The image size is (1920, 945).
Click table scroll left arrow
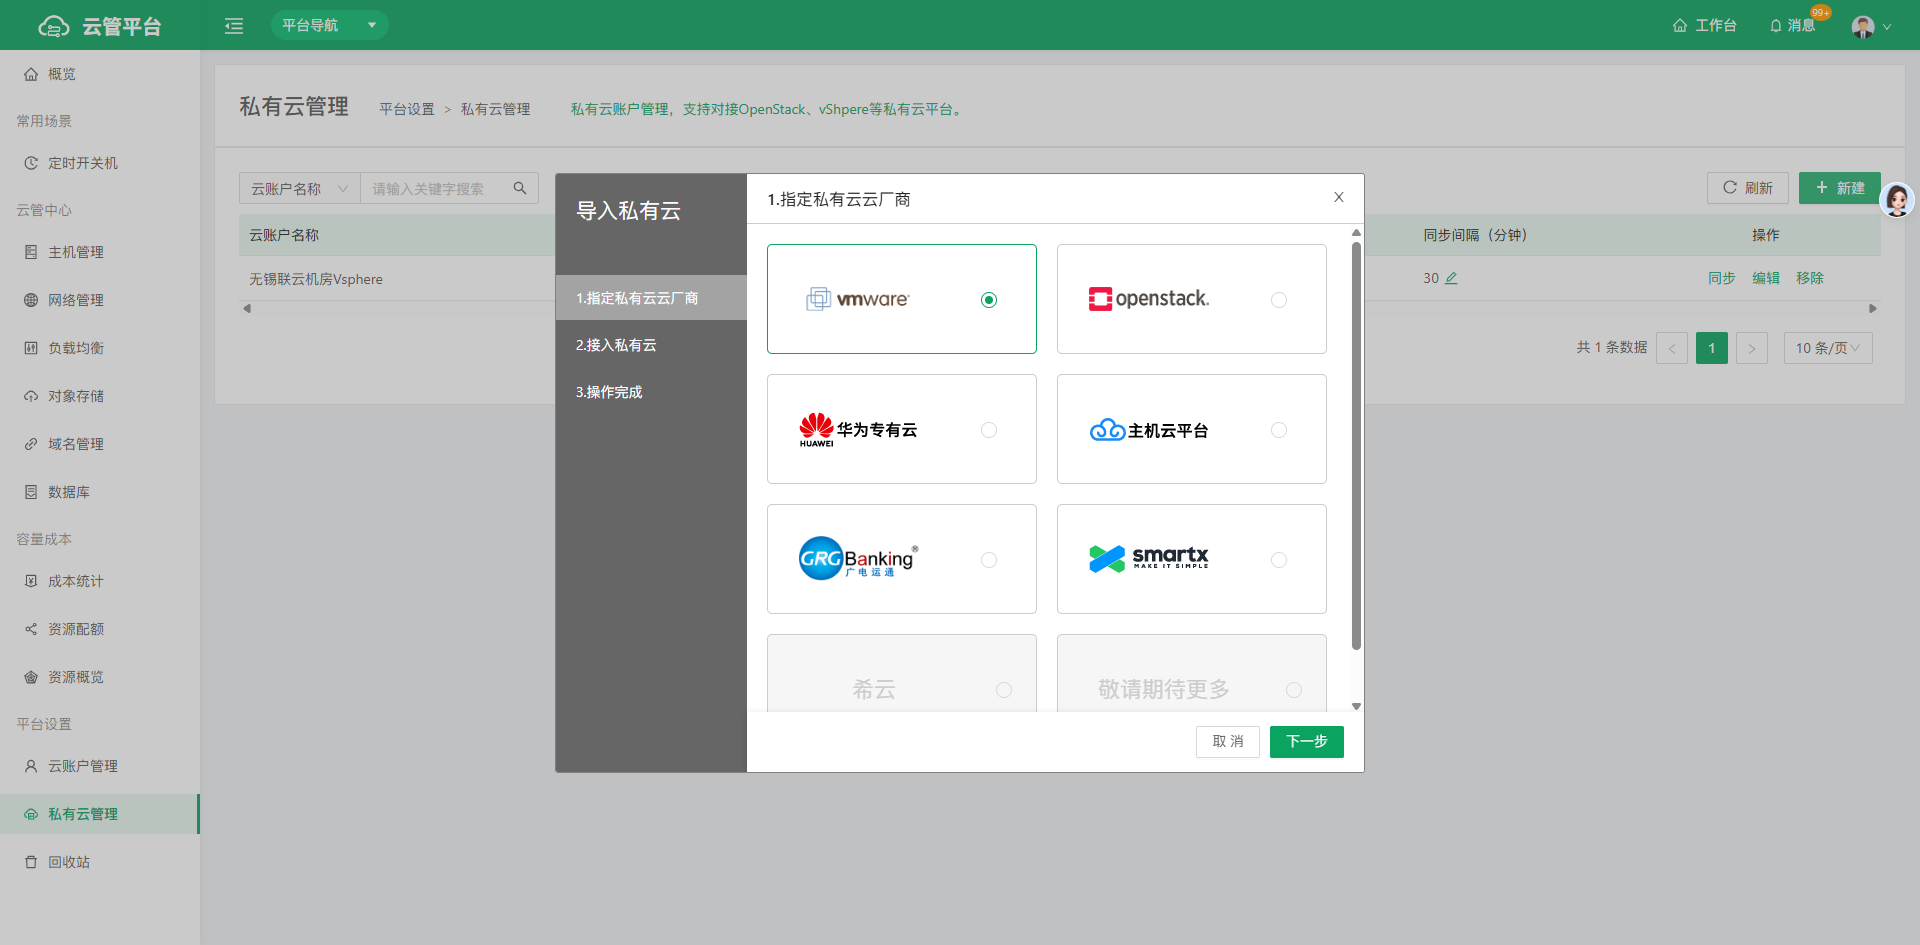coord(247,309)
